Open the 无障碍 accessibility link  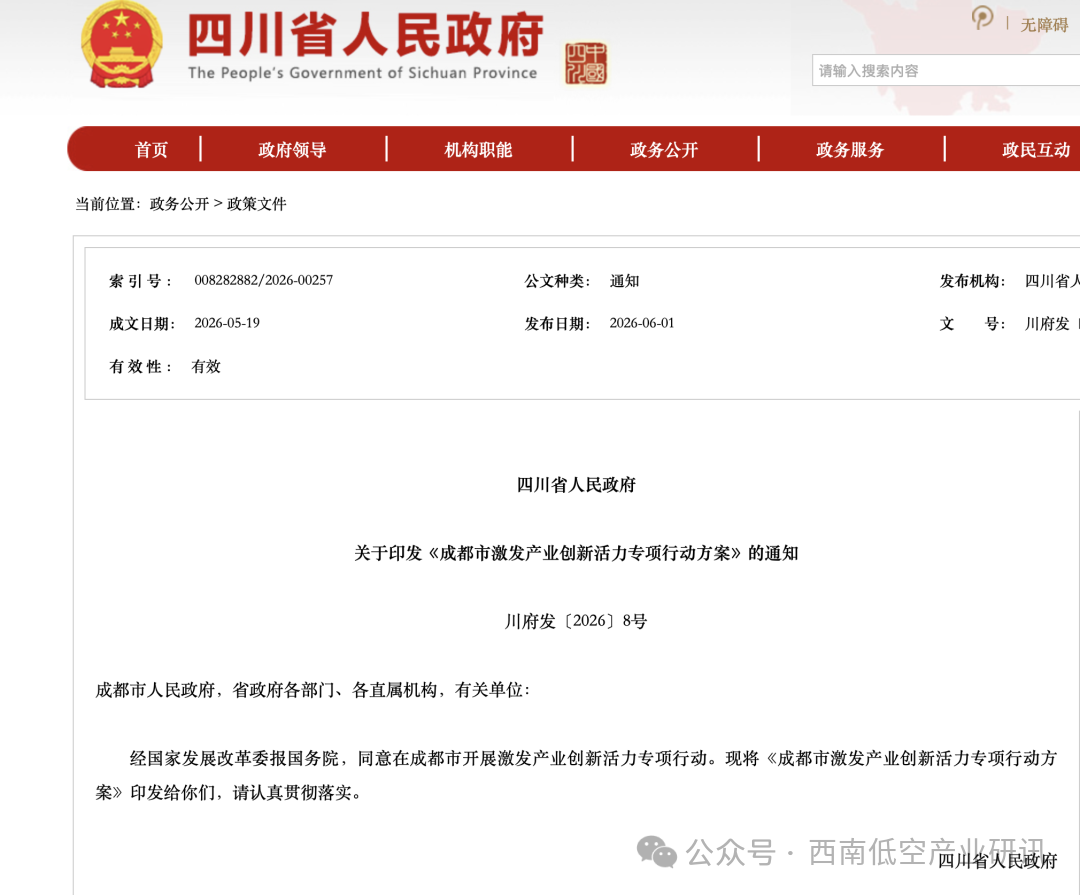click(1044, 25)
